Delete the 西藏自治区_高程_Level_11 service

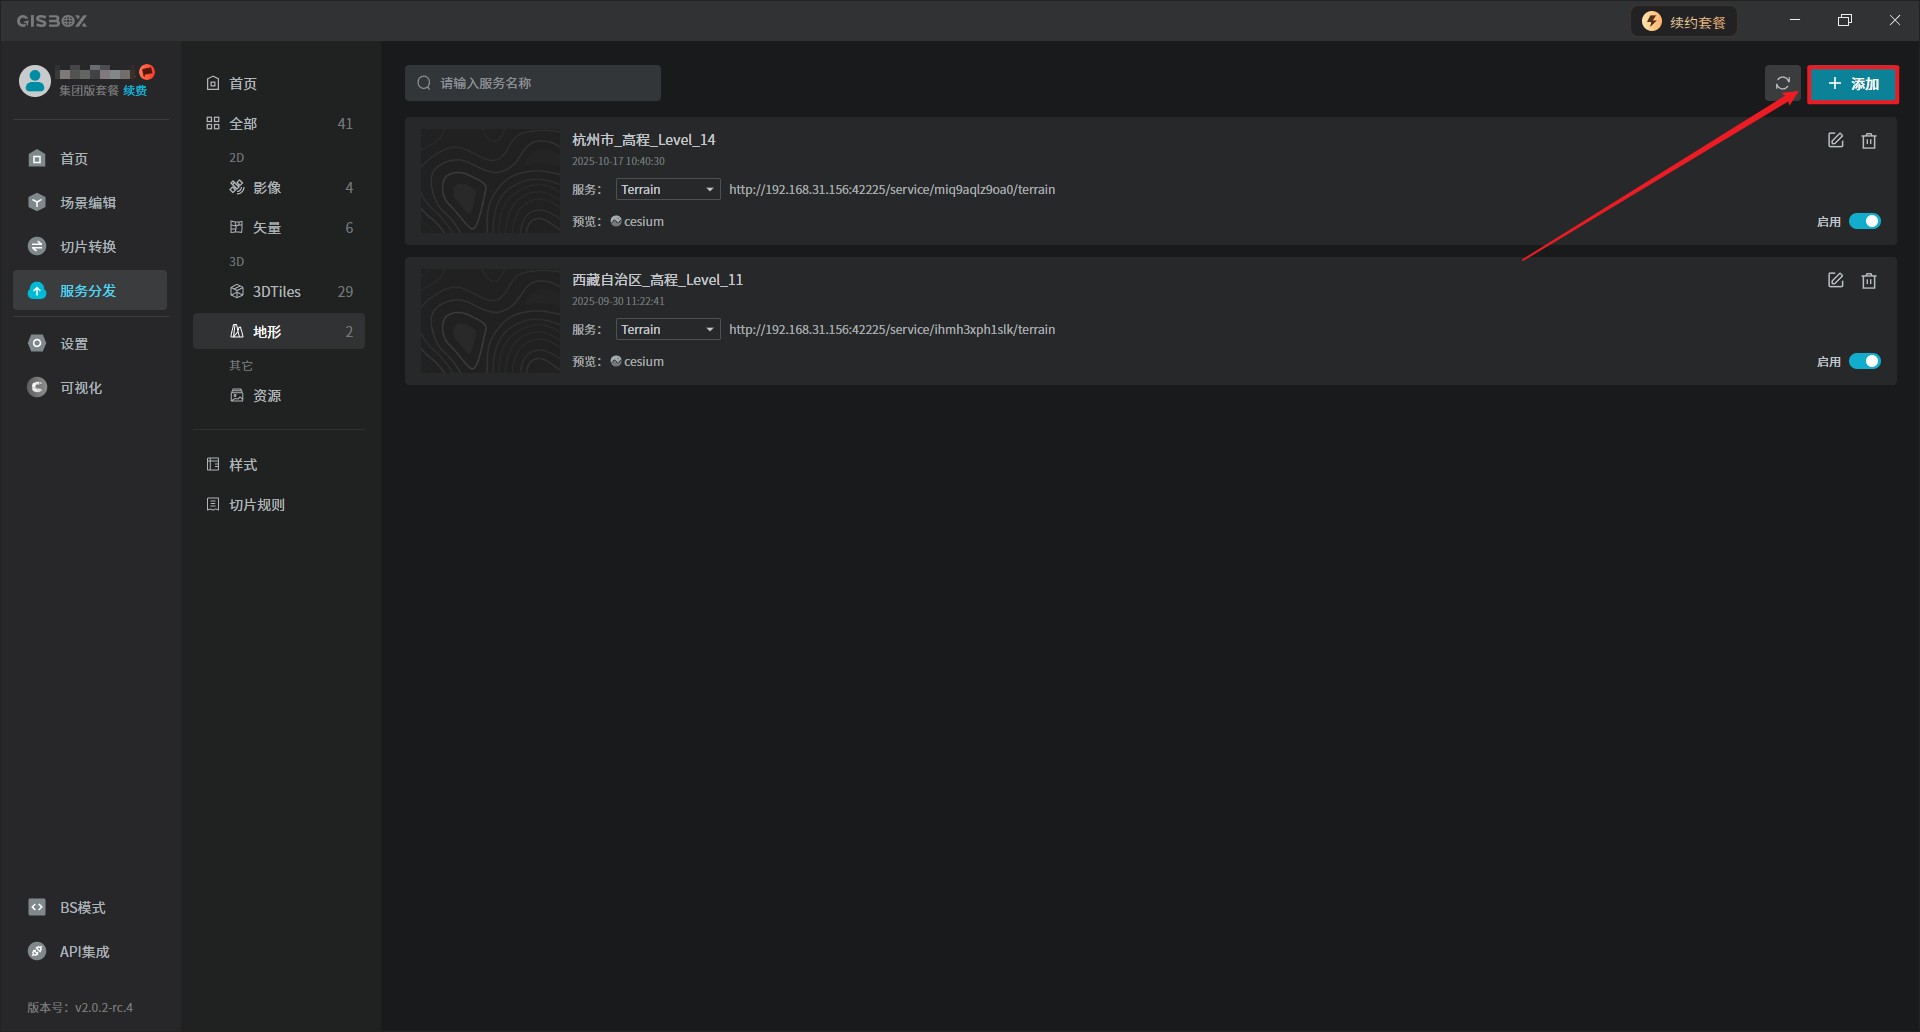click(1868, 281)
